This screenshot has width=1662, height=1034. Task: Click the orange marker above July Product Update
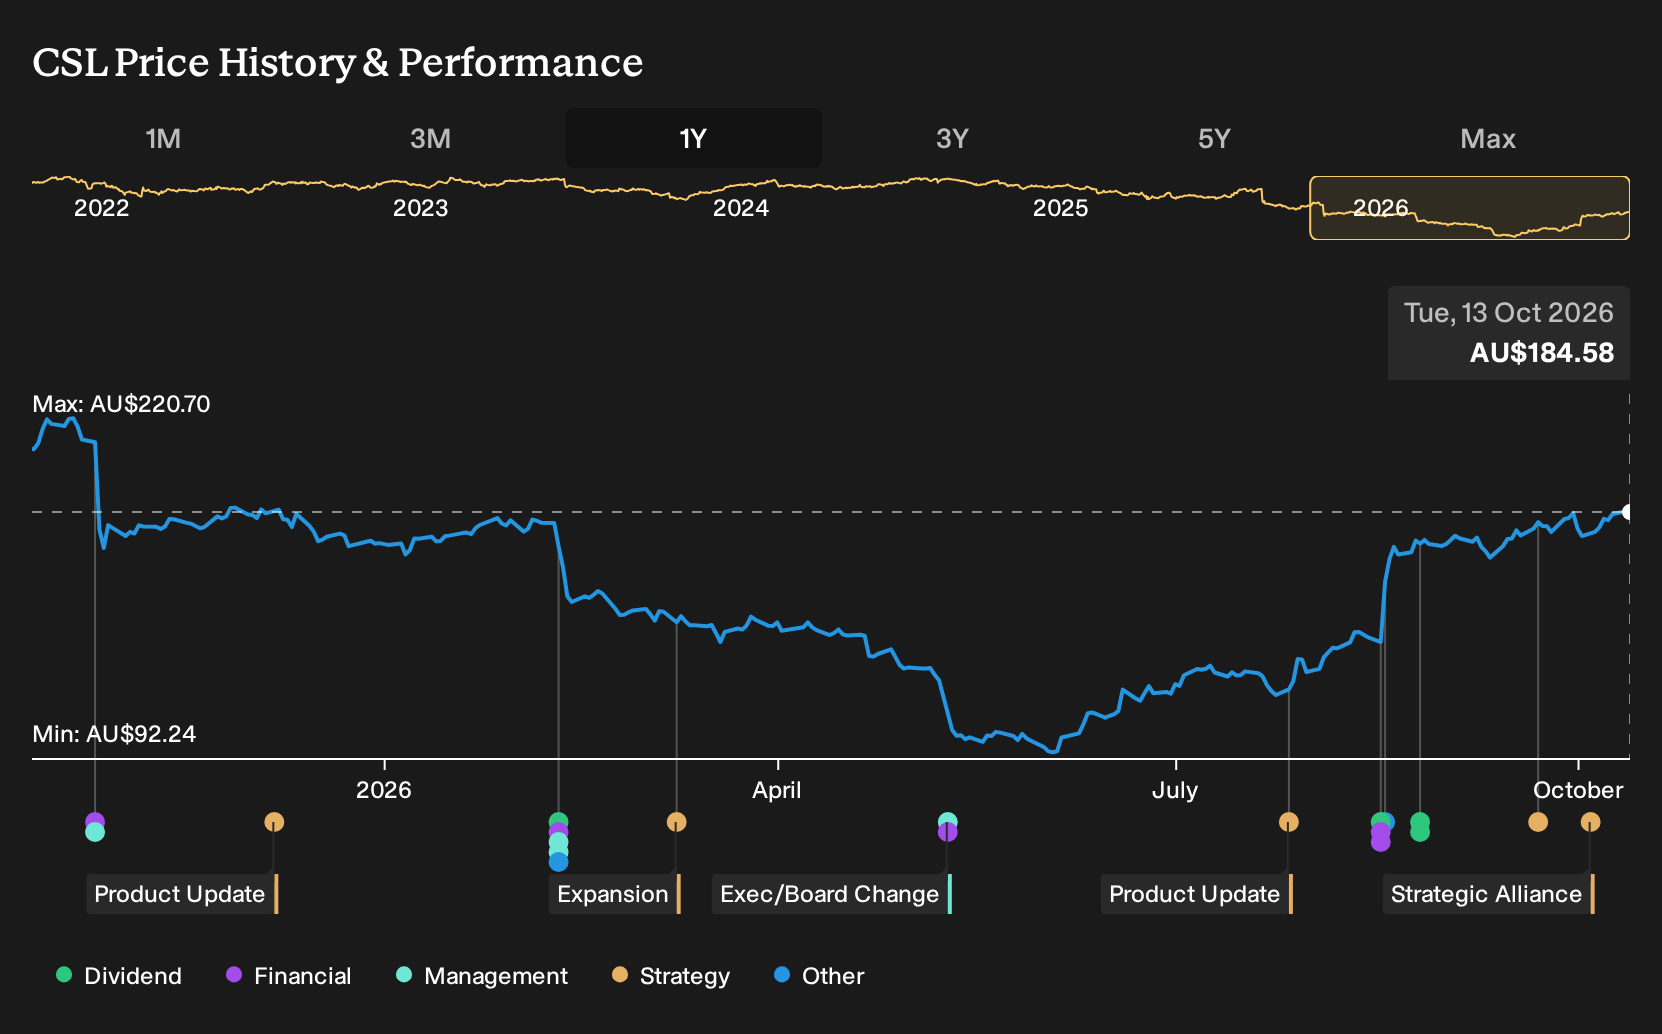(x=1288, y=822)
